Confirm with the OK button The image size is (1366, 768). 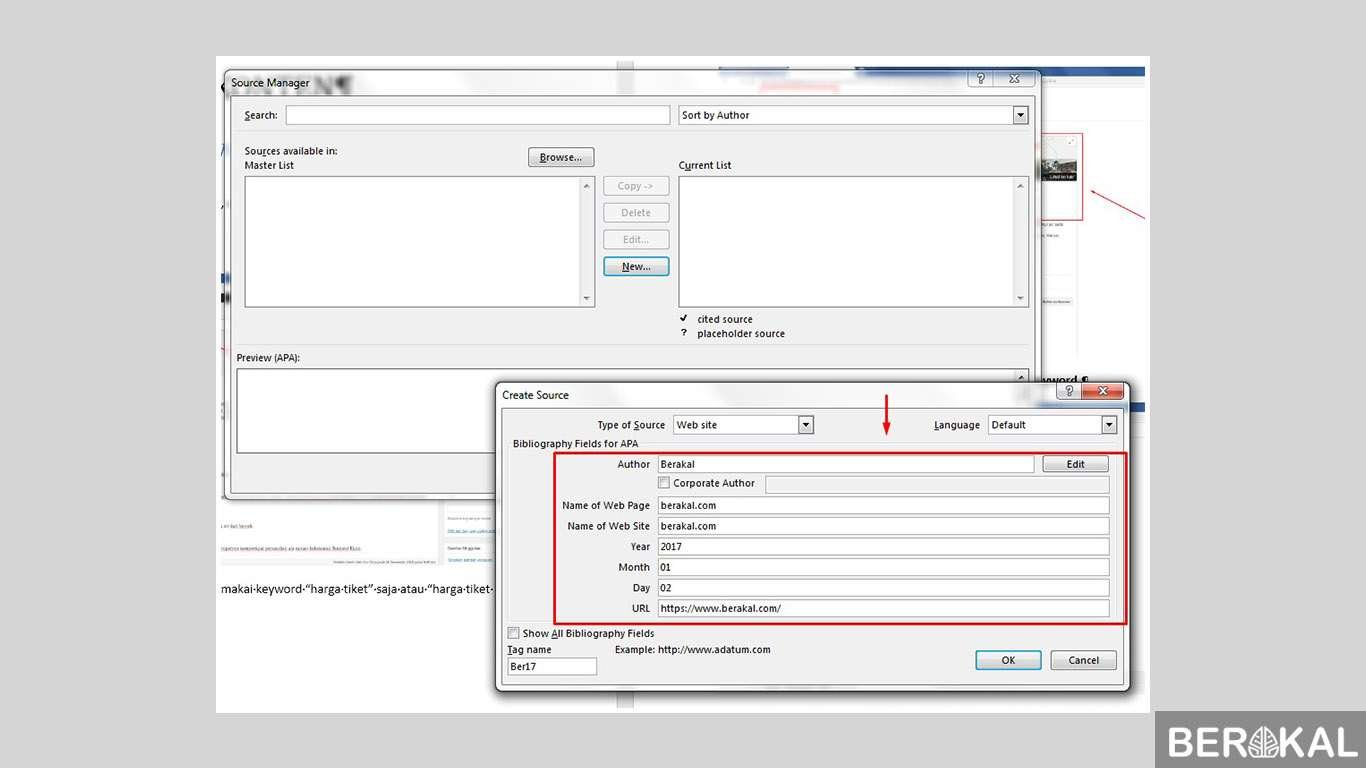[x=1008, y=660]
